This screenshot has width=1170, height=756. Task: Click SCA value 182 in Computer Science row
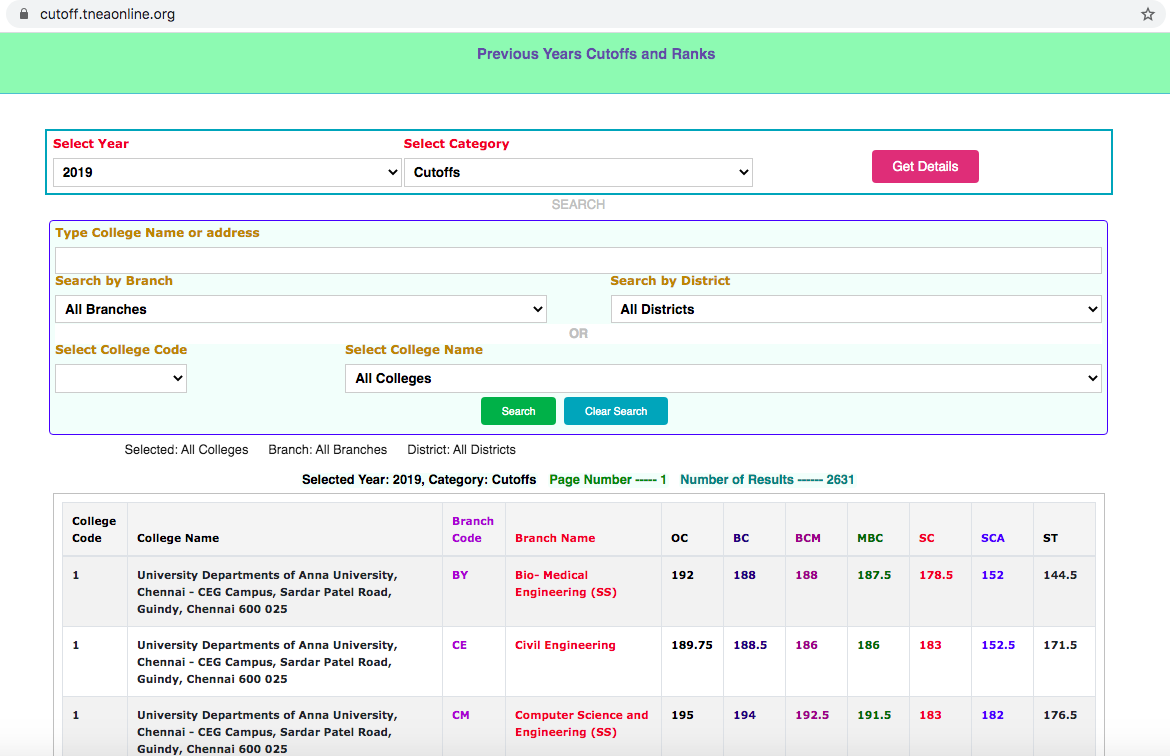992,716
